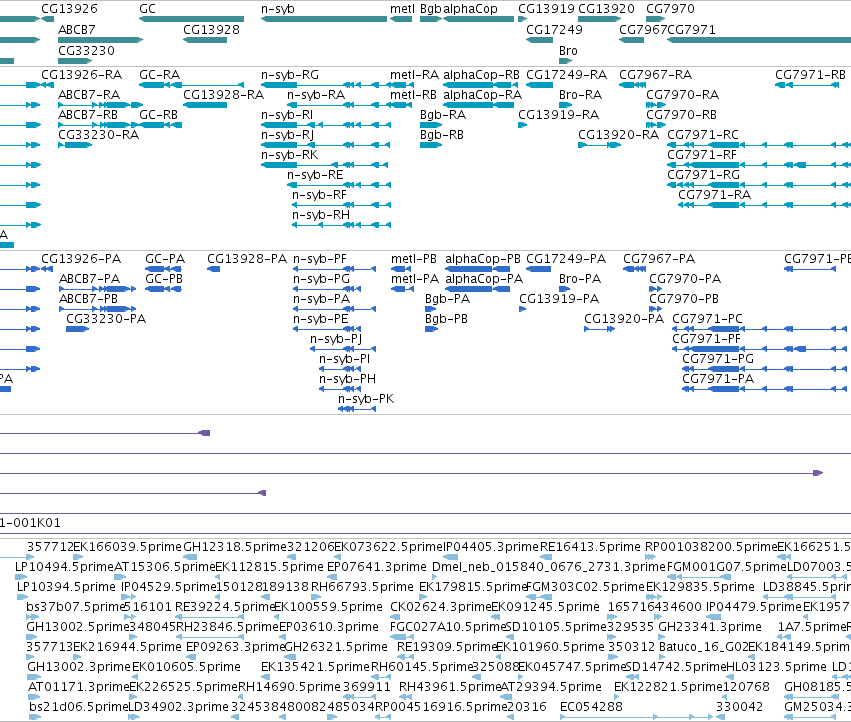Image resolution: width=851 pixels, height=722 pixels.
Task: Click the CG7967-PA protein label
Action: (x=659, y=259)
